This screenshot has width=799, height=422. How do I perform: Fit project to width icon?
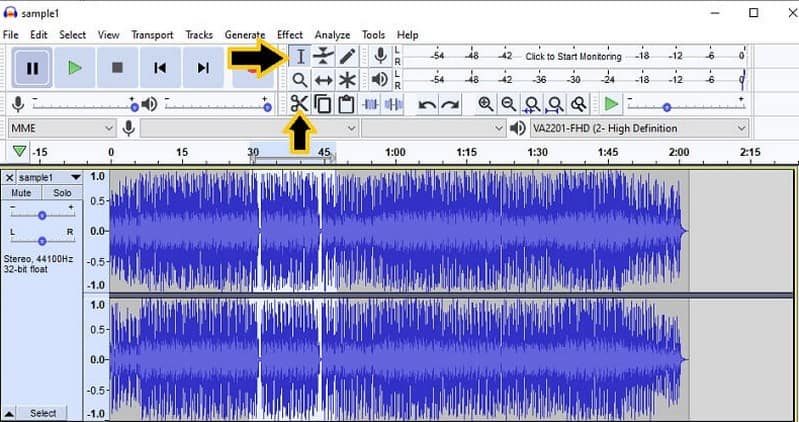[x=554, y=104]
